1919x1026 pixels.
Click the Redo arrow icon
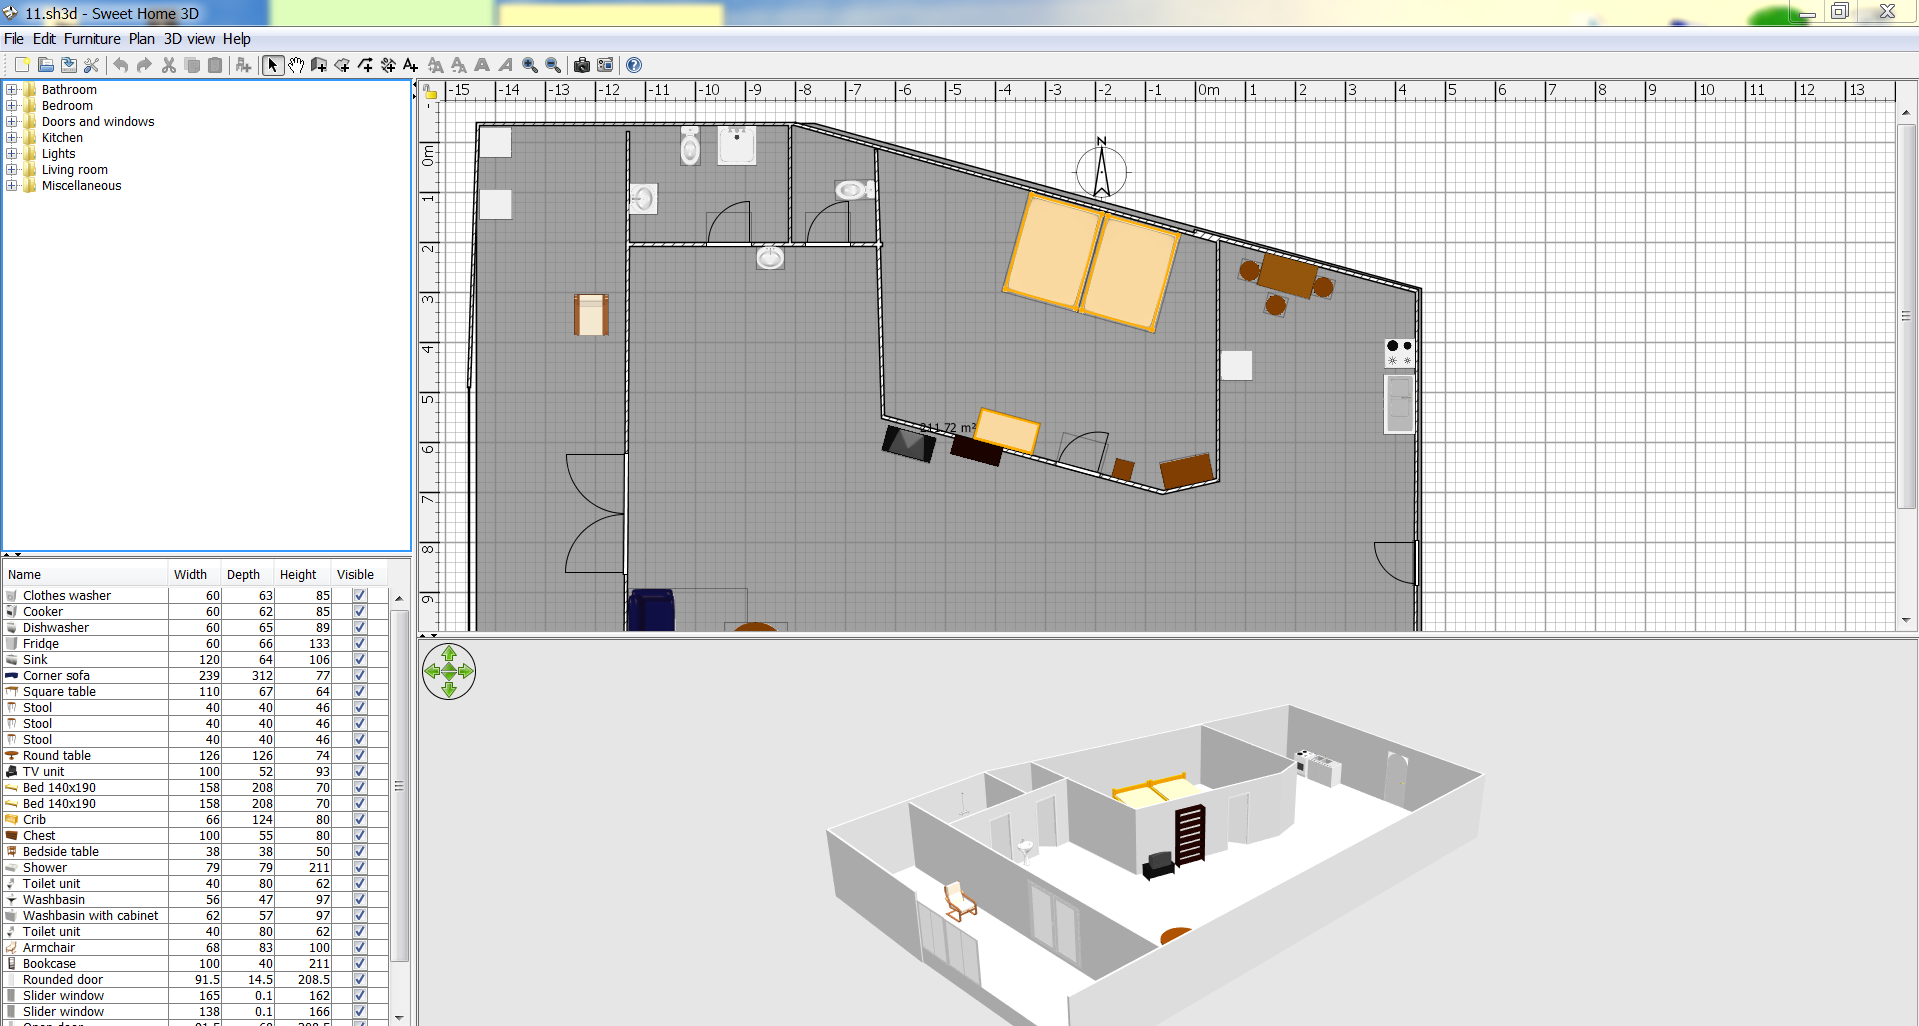(144, 65)
